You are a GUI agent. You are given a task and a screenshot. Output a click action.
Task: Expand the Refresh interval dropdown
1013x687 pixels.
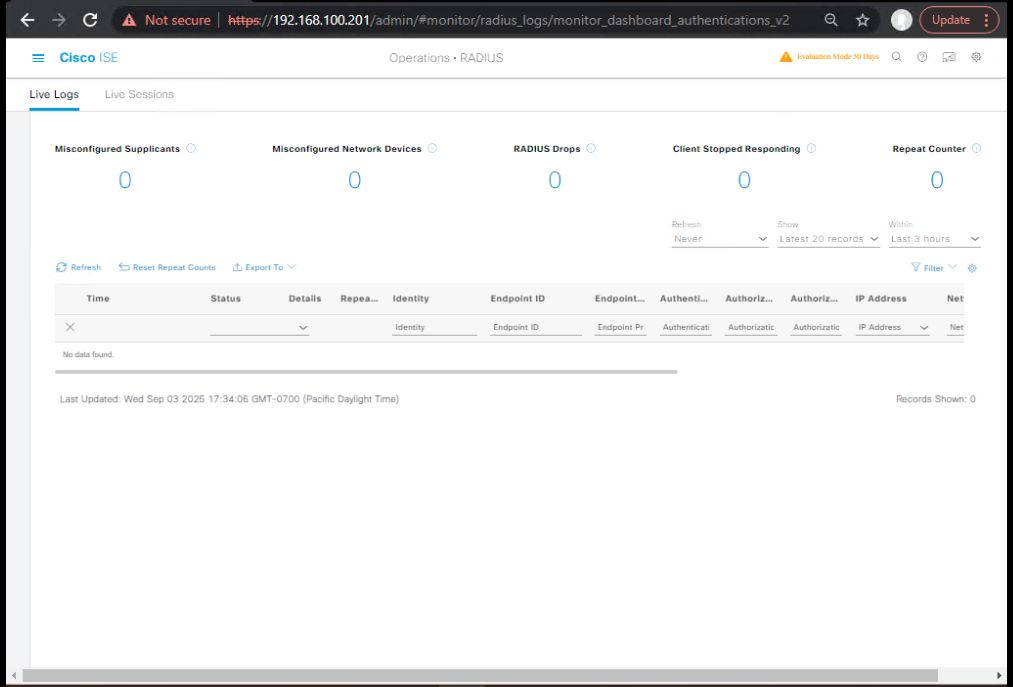coord(719,240)
